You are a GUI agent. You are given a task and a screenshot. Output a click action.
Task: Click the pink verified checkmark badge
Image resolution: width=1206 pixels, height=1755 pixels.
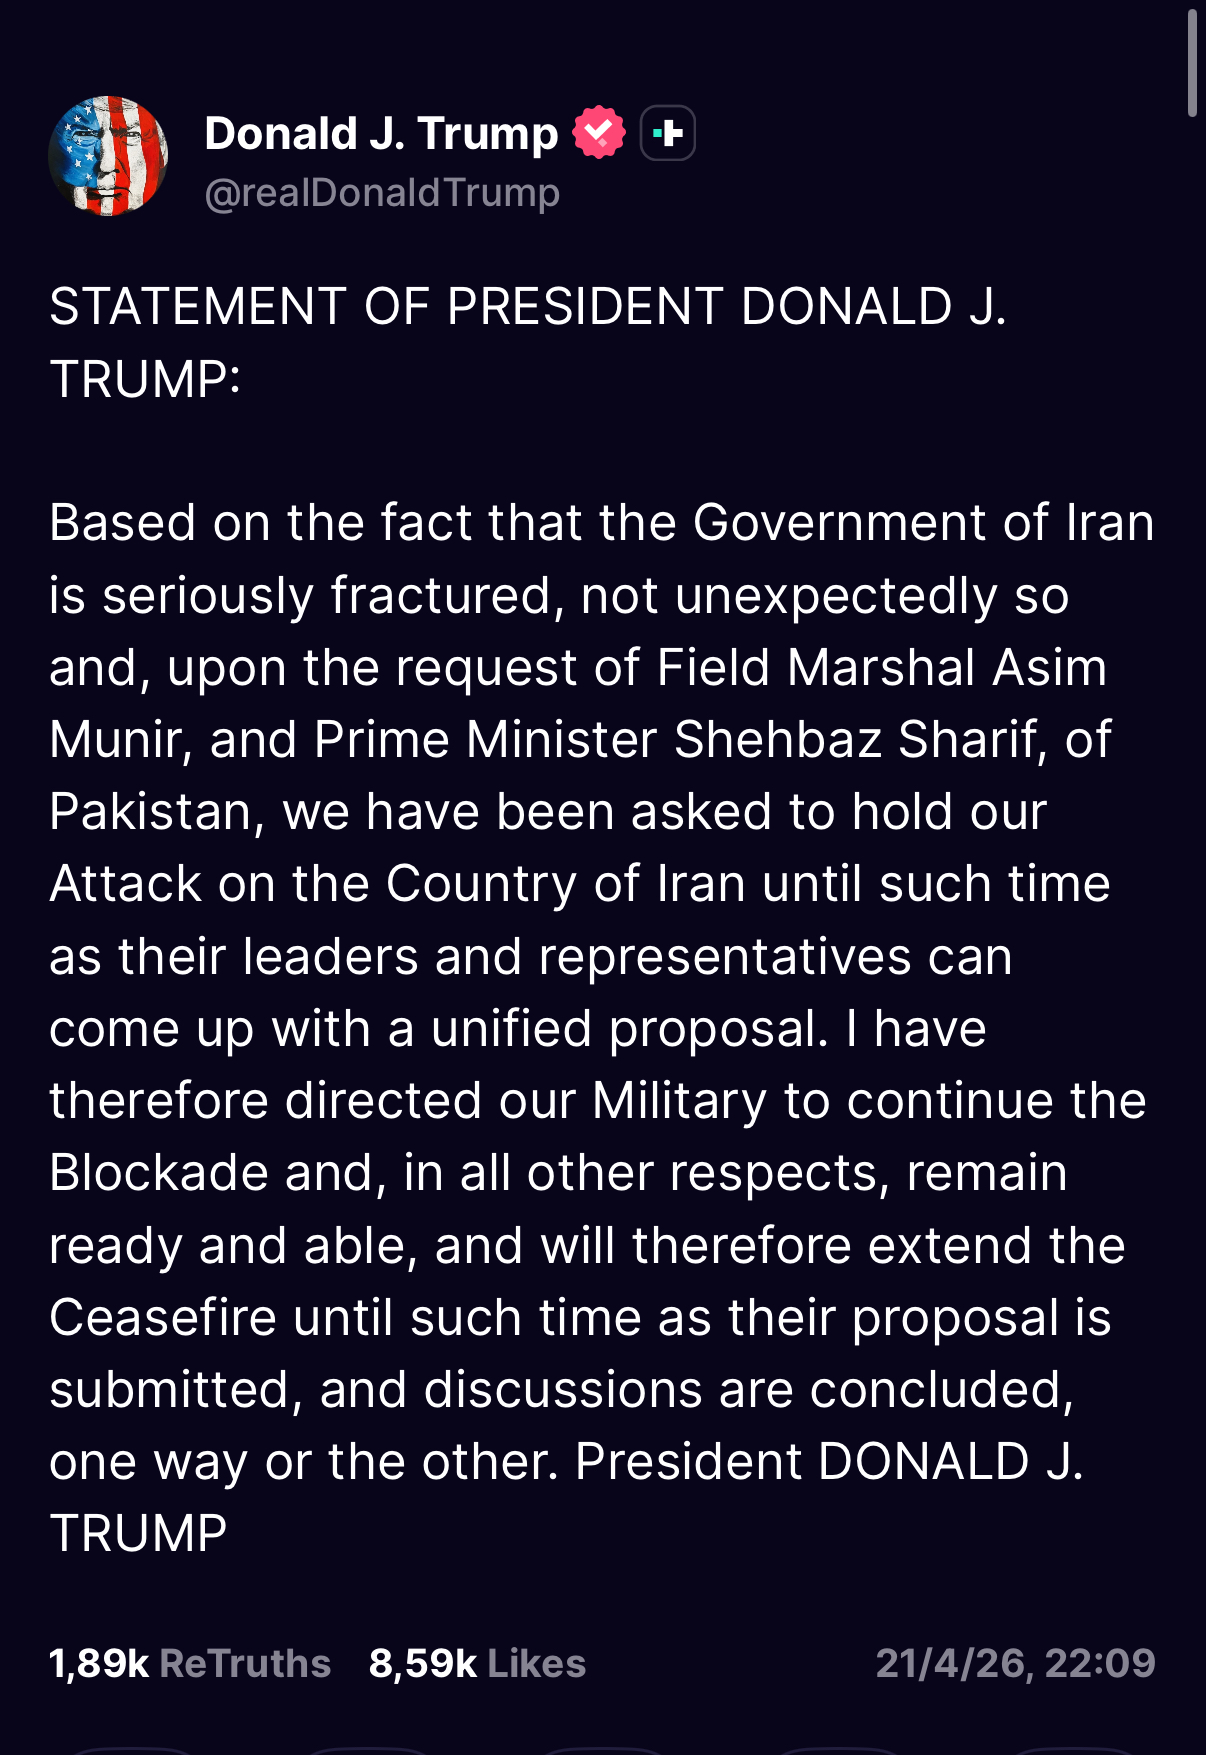597,130
